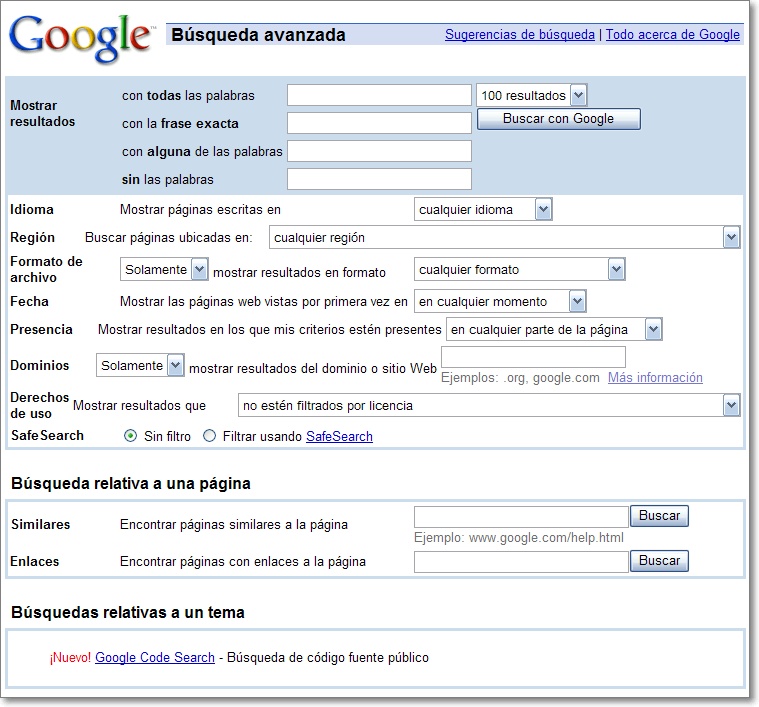
Task: Select the Sin filtro radio button
Action: point(130,436)
